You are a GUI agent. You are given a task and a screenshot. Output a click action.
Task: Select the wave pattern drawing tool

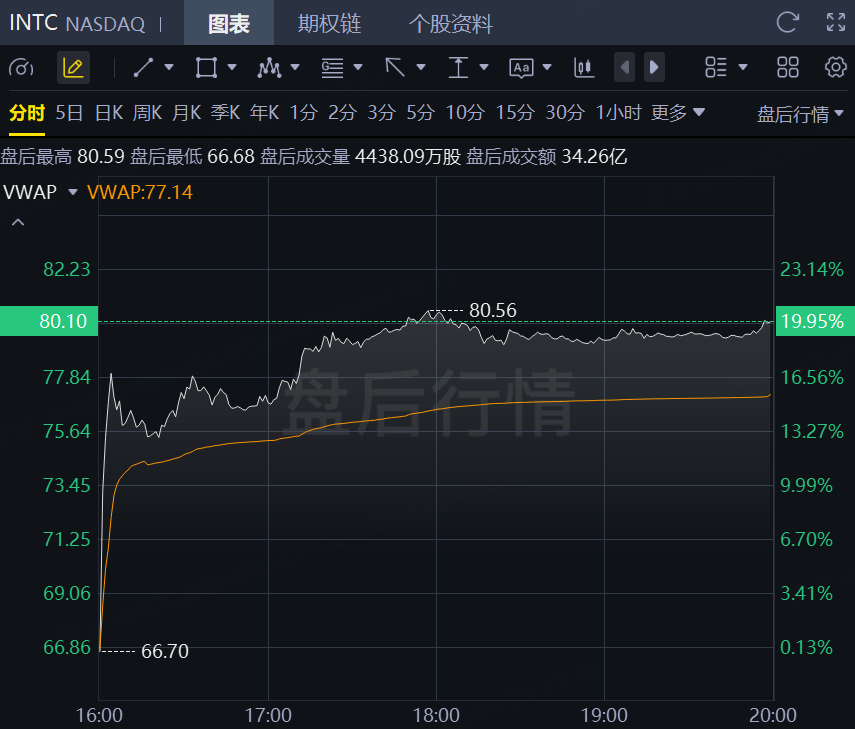[269, 68]
